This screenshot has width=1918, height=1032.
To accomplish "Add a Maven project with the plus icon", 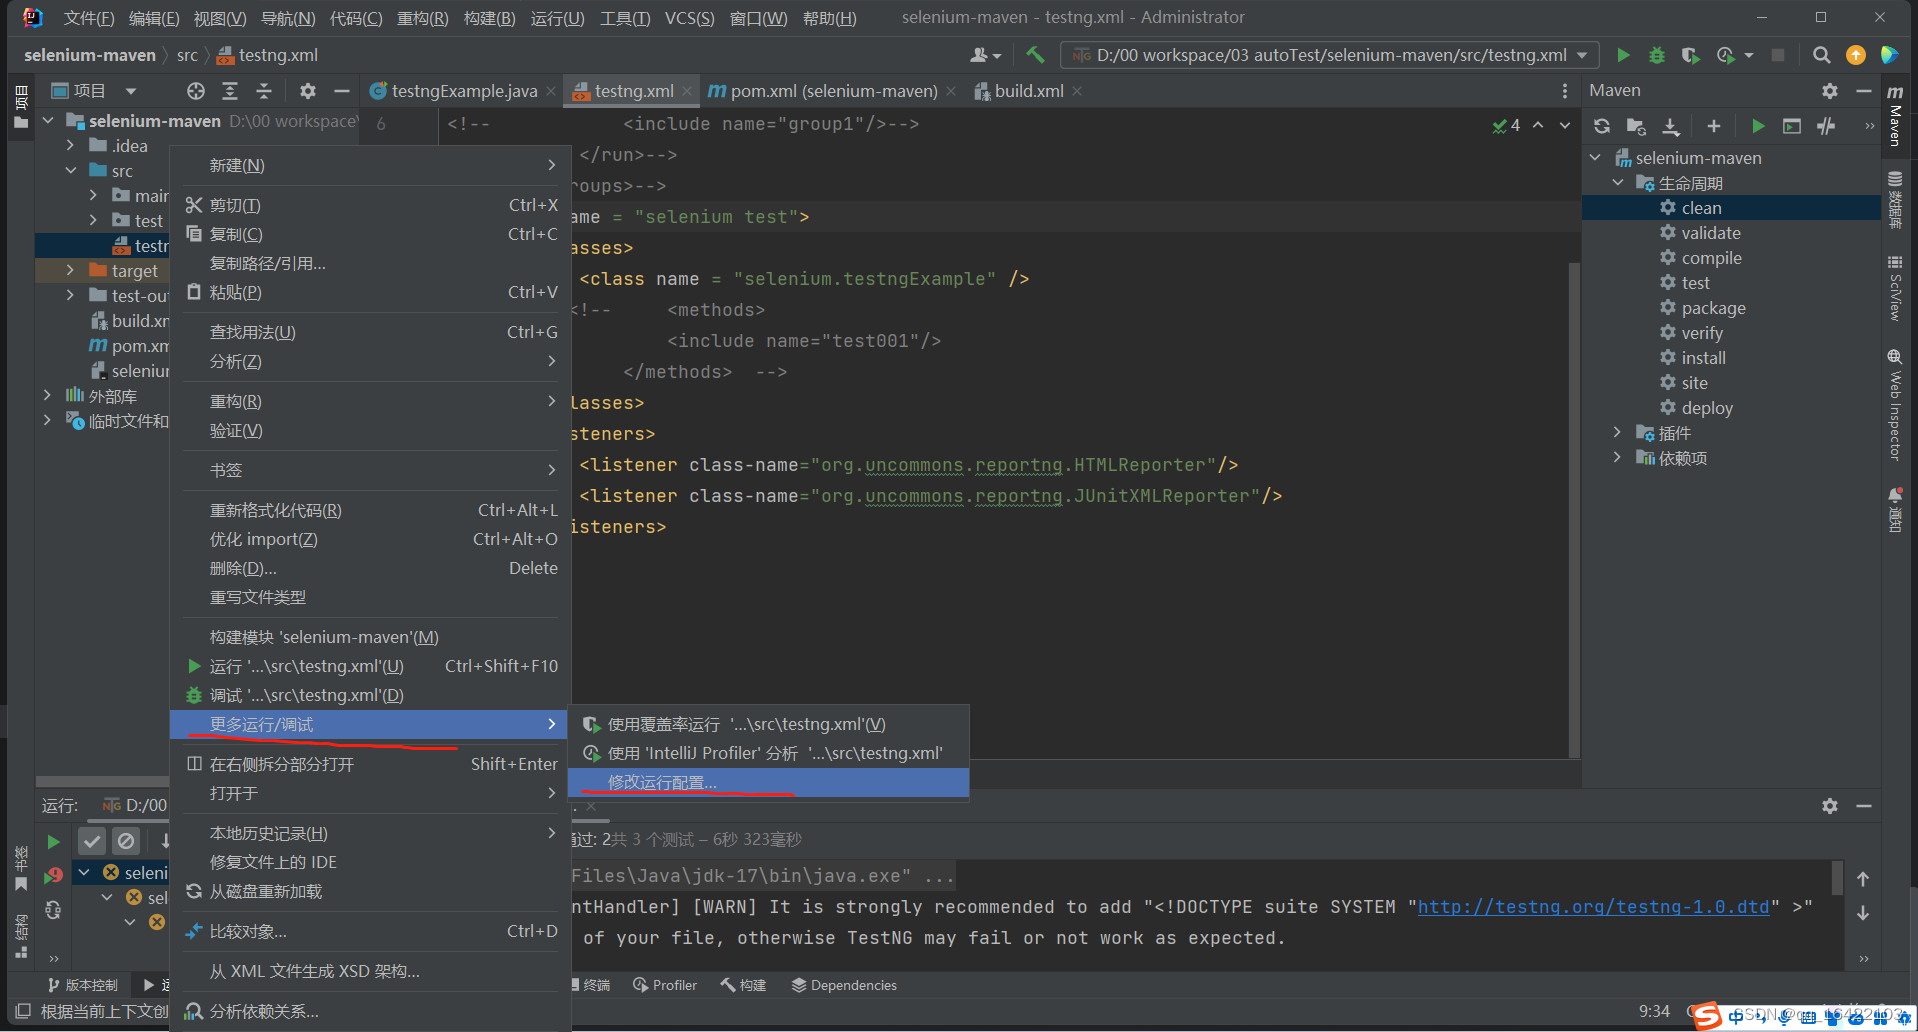I will tap(1714, 126).
